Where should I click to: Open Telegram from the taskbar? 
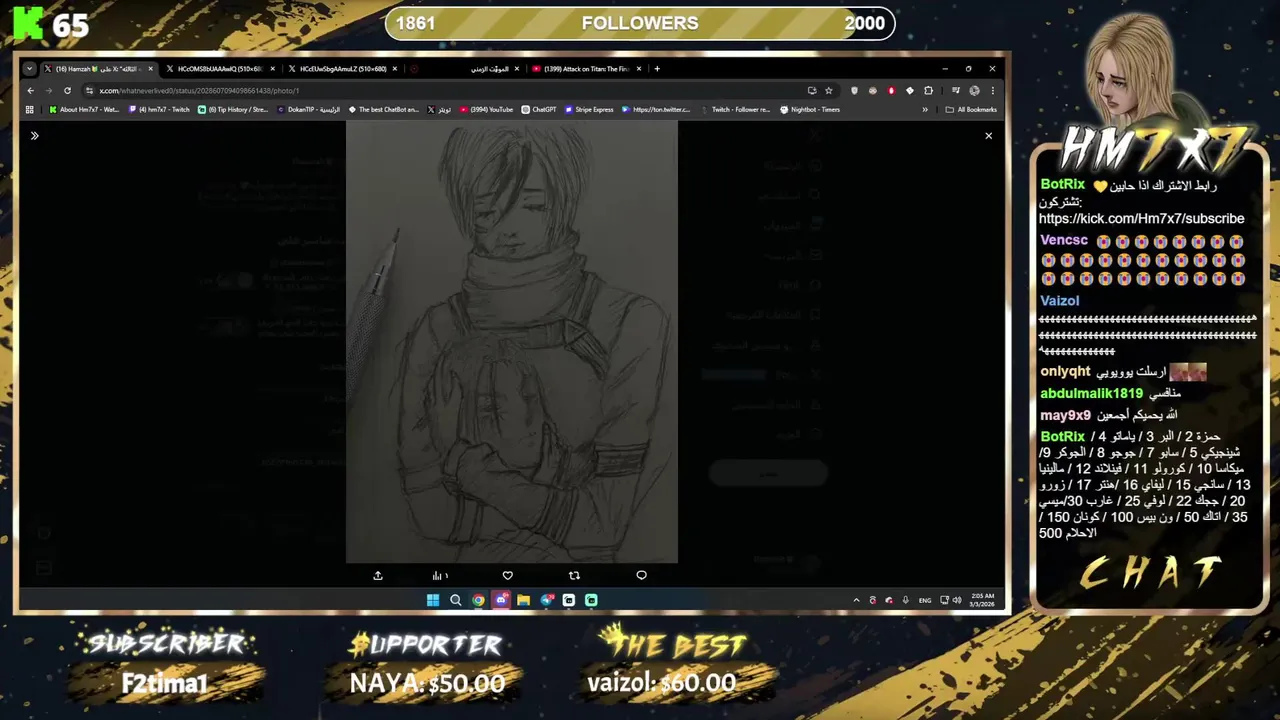coord(546,600)
